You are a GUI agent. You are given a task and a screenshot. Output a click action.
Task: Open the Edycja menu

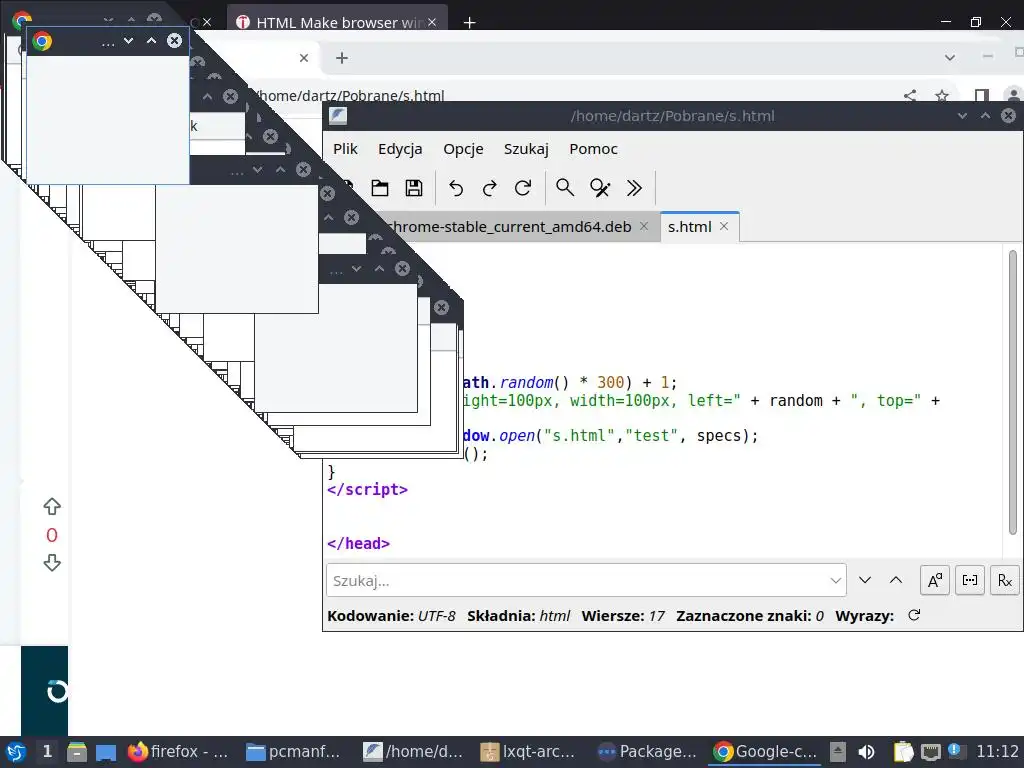coord(400,149)
